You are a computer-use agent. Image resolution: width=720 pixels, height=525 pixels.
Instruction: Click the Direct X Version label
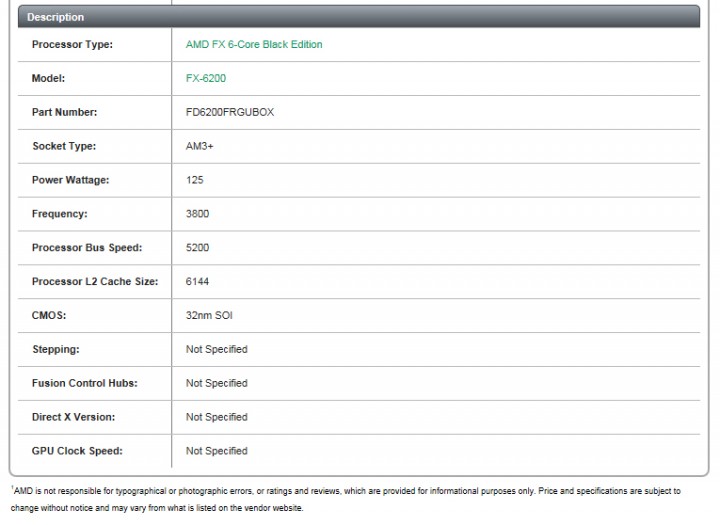tap(73, 417)
